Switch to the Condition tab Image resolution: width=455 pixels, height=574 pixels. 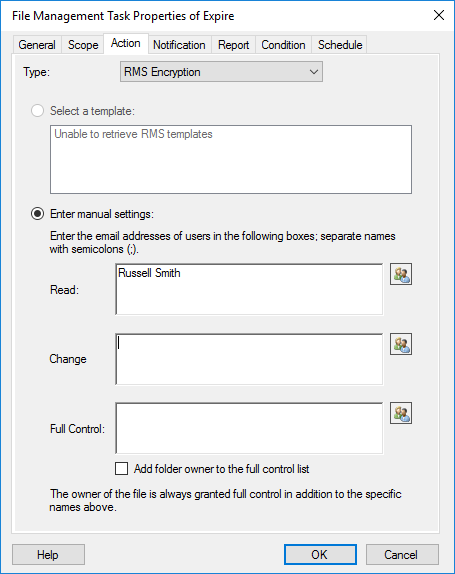coord(283,45)
